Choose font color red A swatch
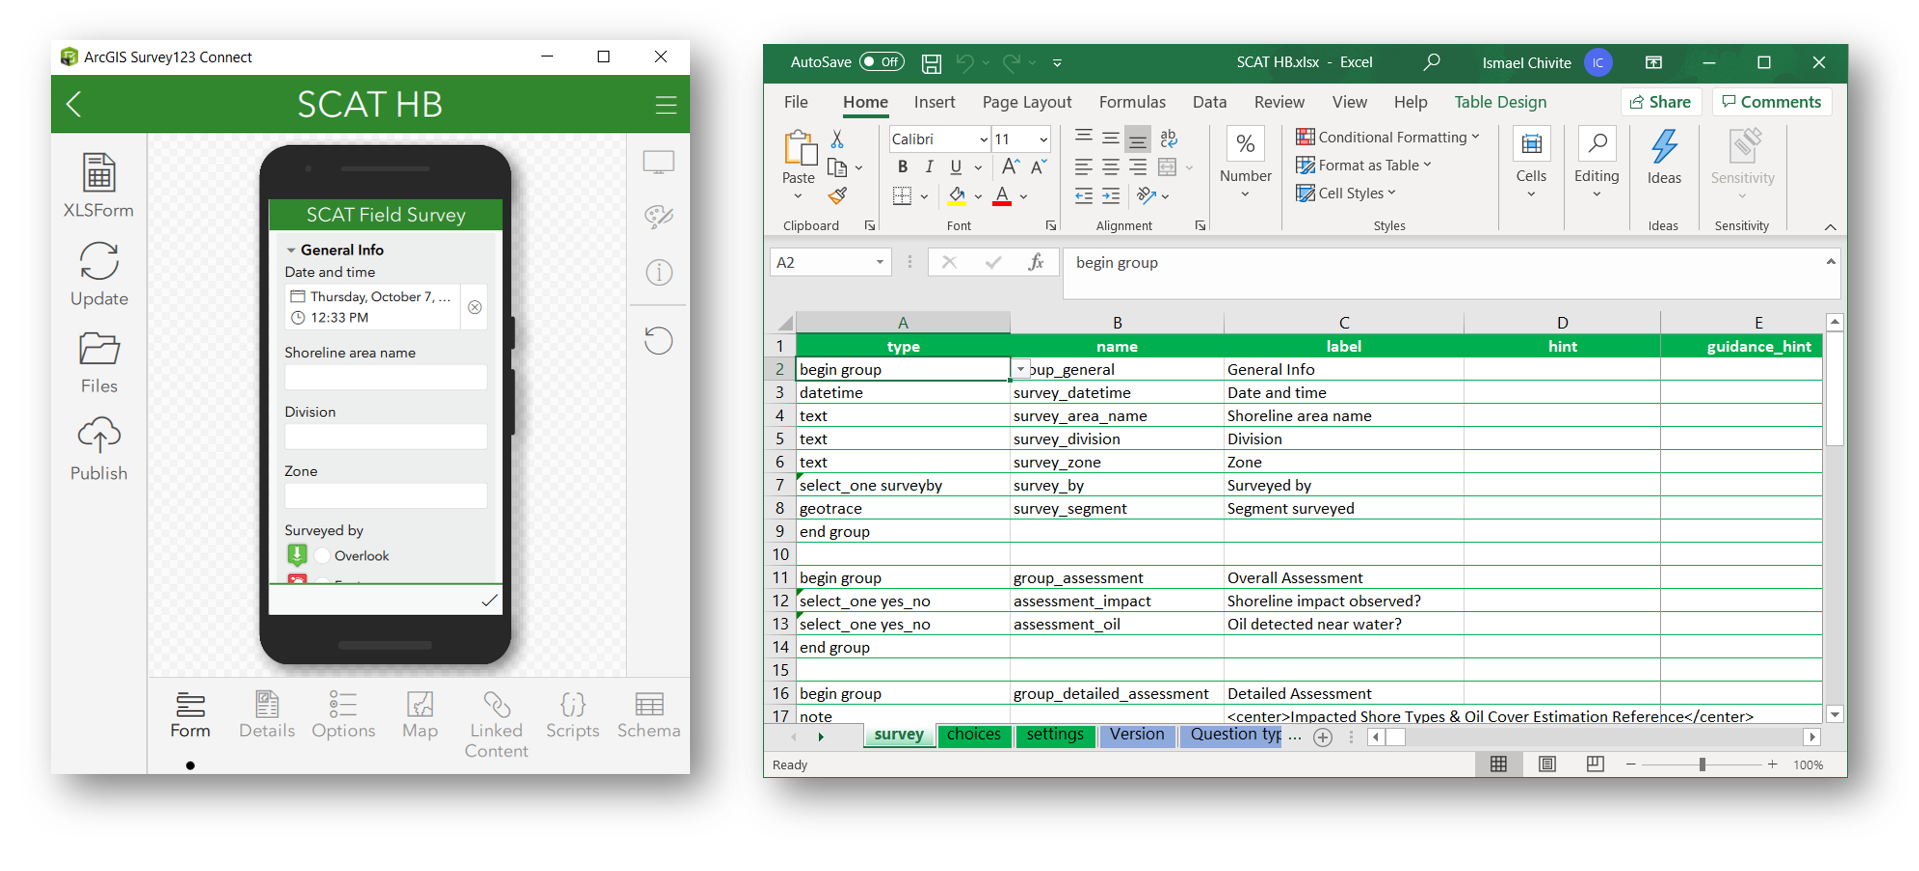The image size is (1919, 871). click(x=1002, y=196)
